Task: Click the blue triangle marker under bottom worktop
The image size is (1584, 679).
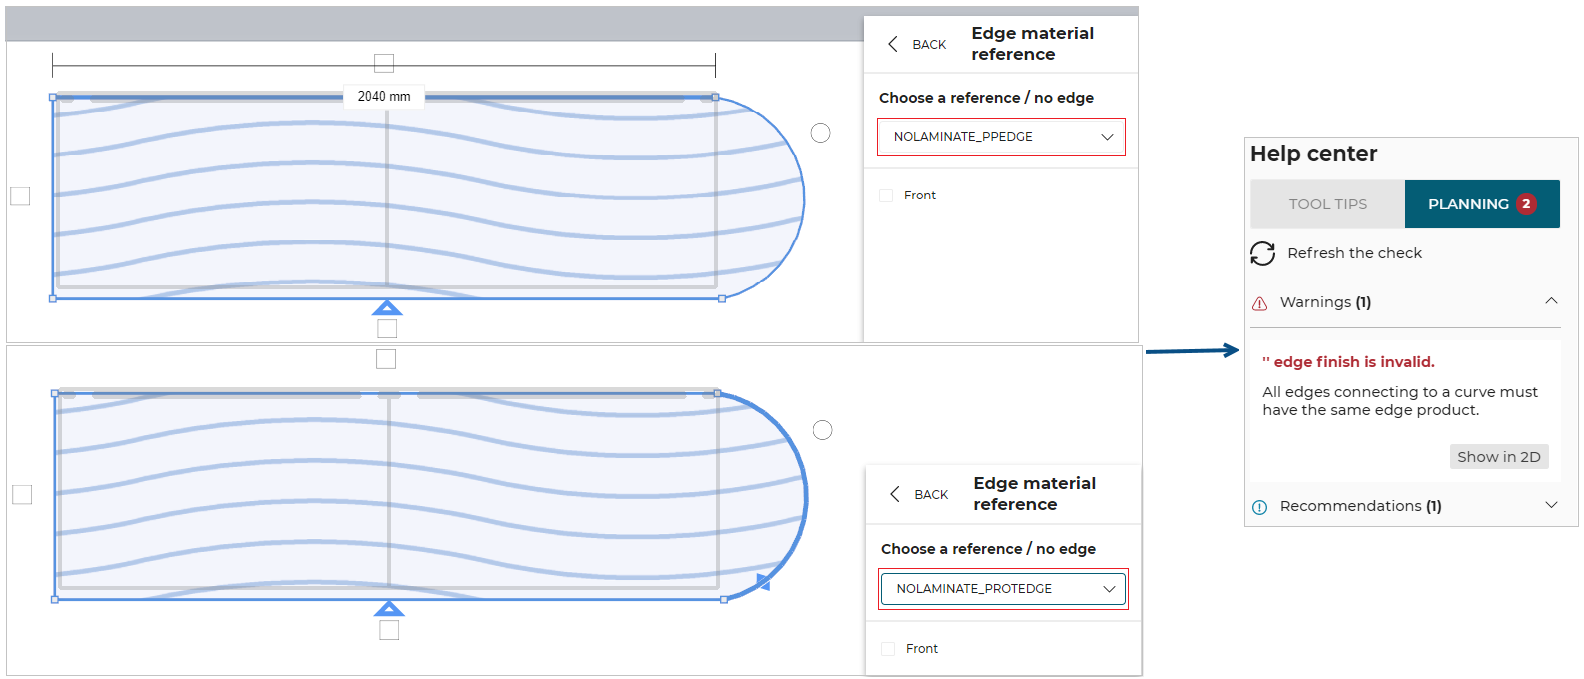Action: coord(389,608)
